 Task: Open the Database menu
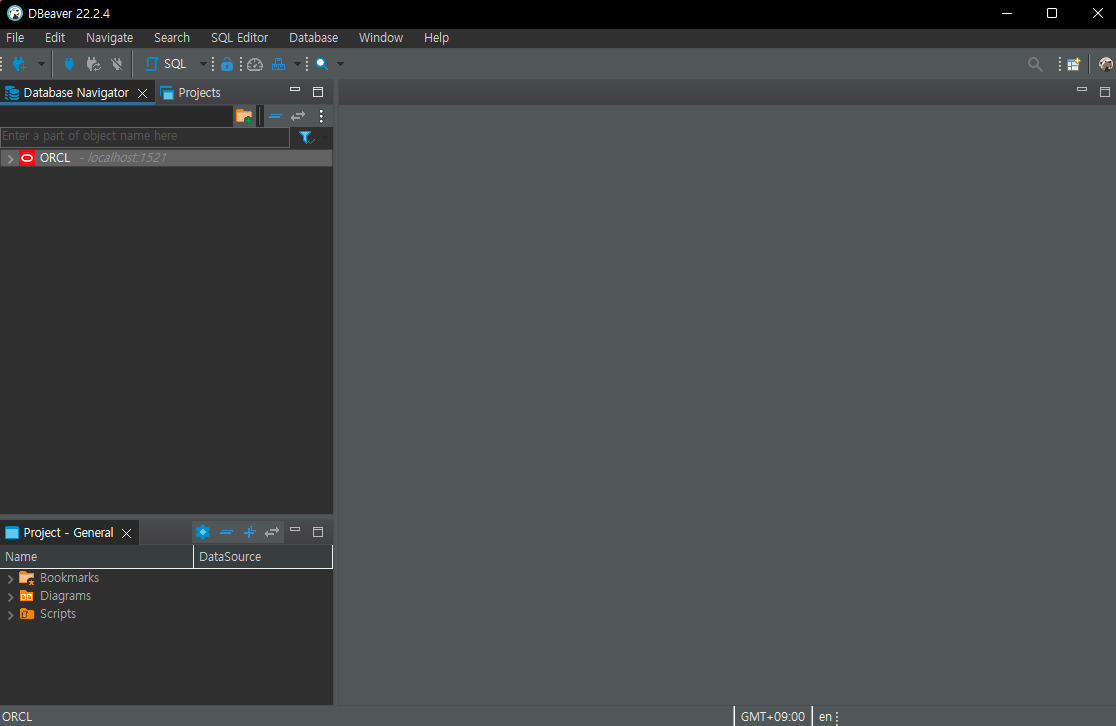[x=313, y=38]
